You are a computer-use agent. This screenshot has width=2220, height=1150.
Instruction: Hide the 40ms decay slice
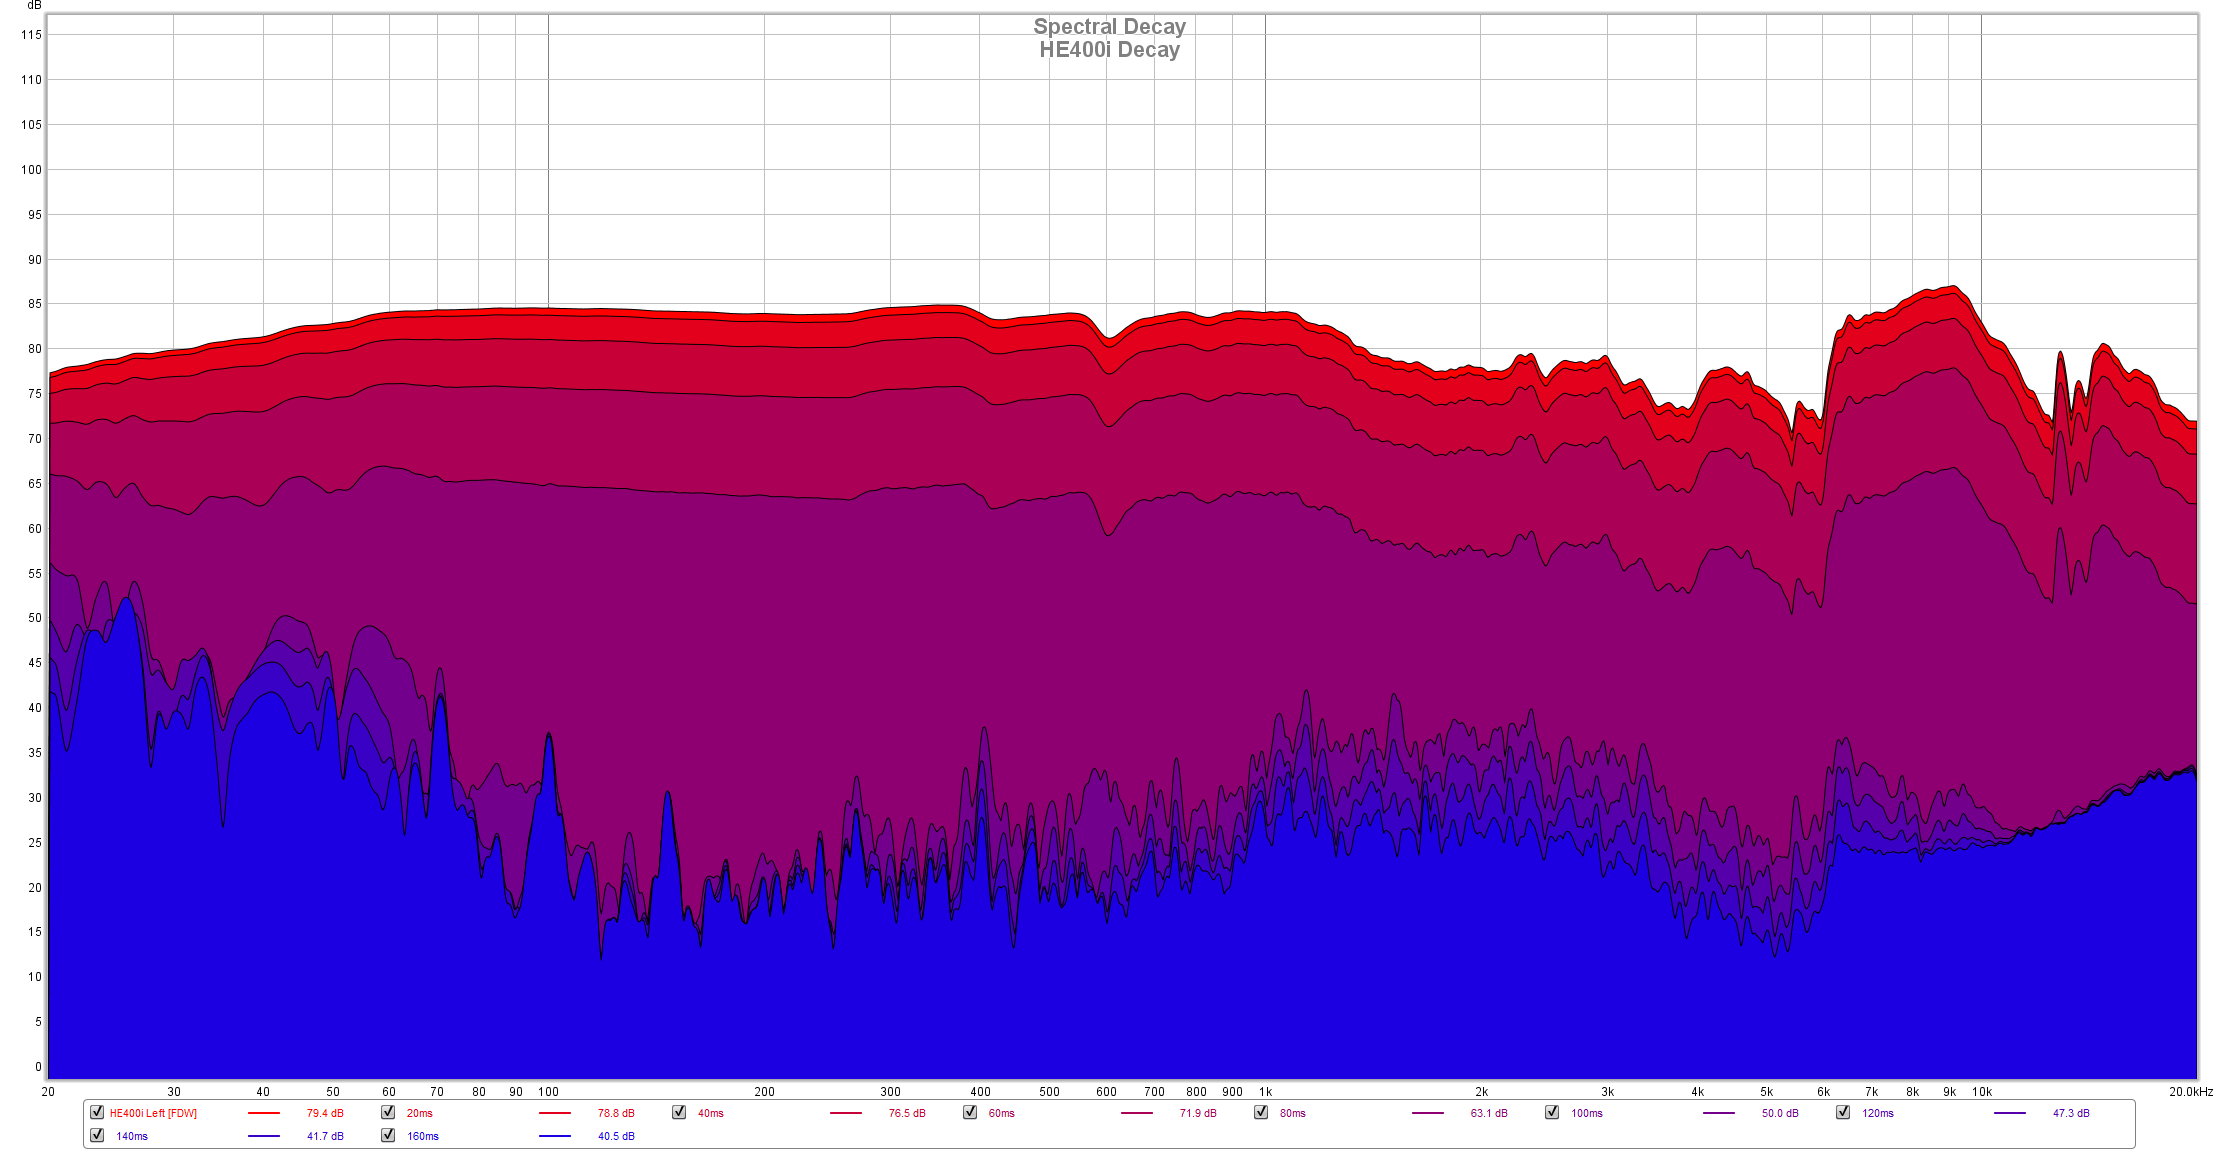[679, 1112]
